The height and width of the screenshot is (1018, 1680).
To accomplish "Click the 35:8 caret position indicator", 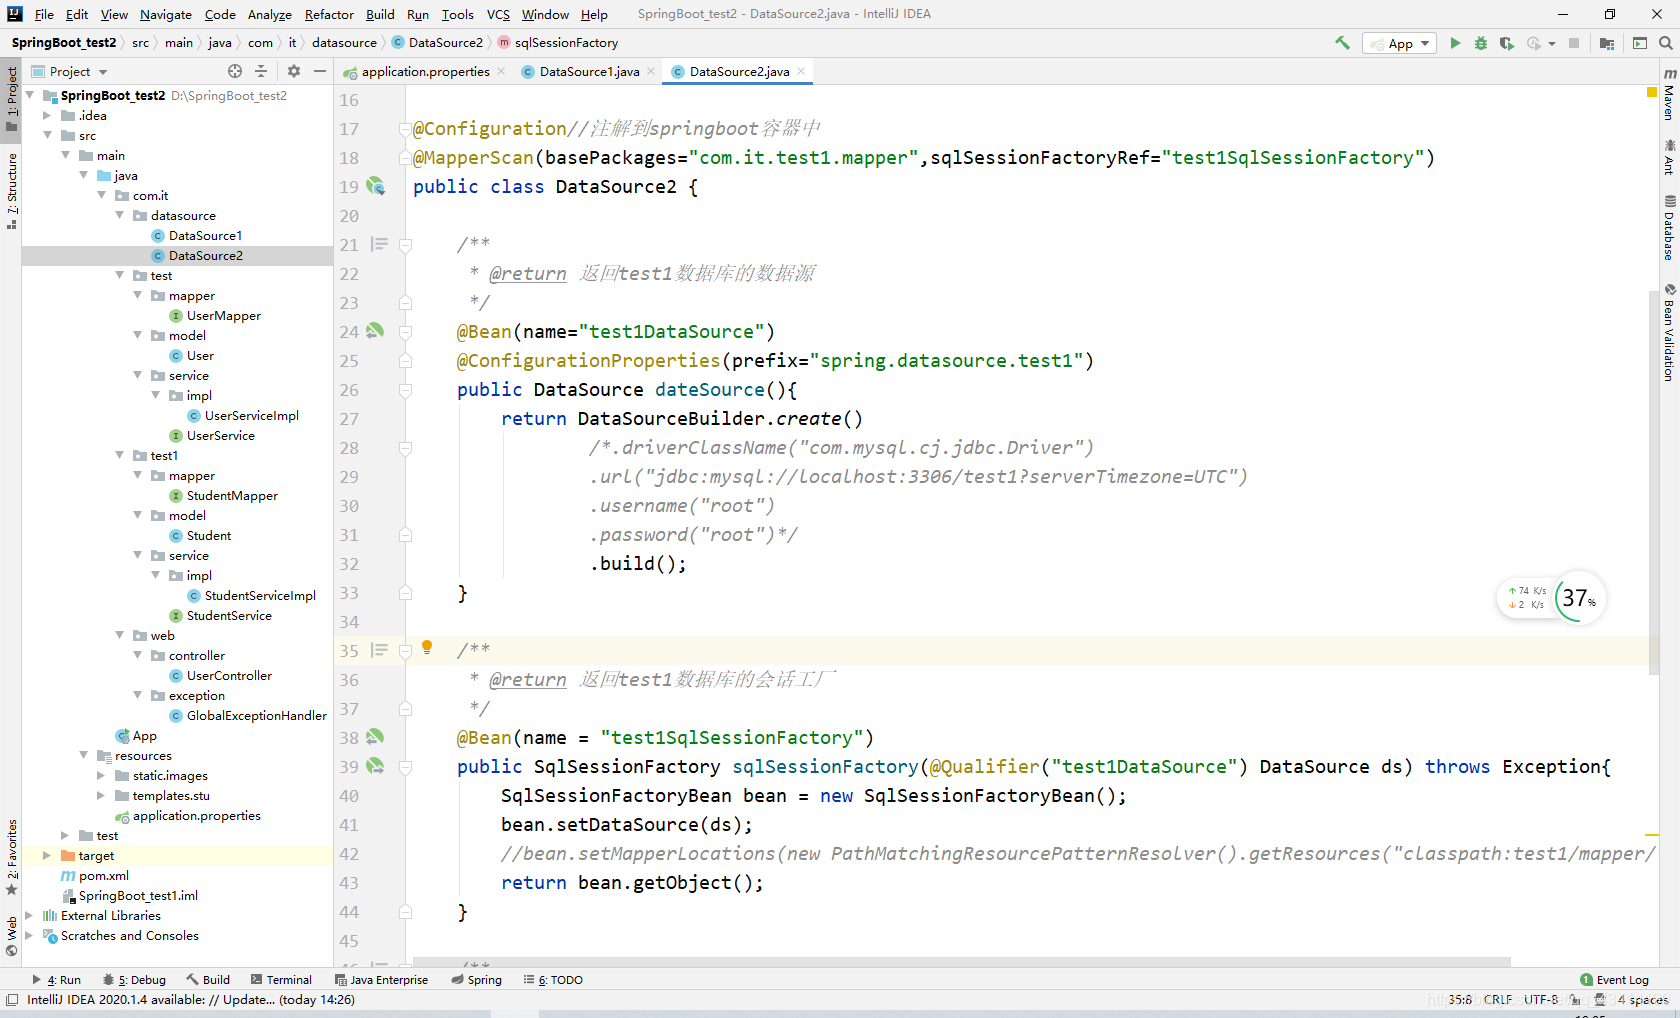I will (x=1459, y=1000).
